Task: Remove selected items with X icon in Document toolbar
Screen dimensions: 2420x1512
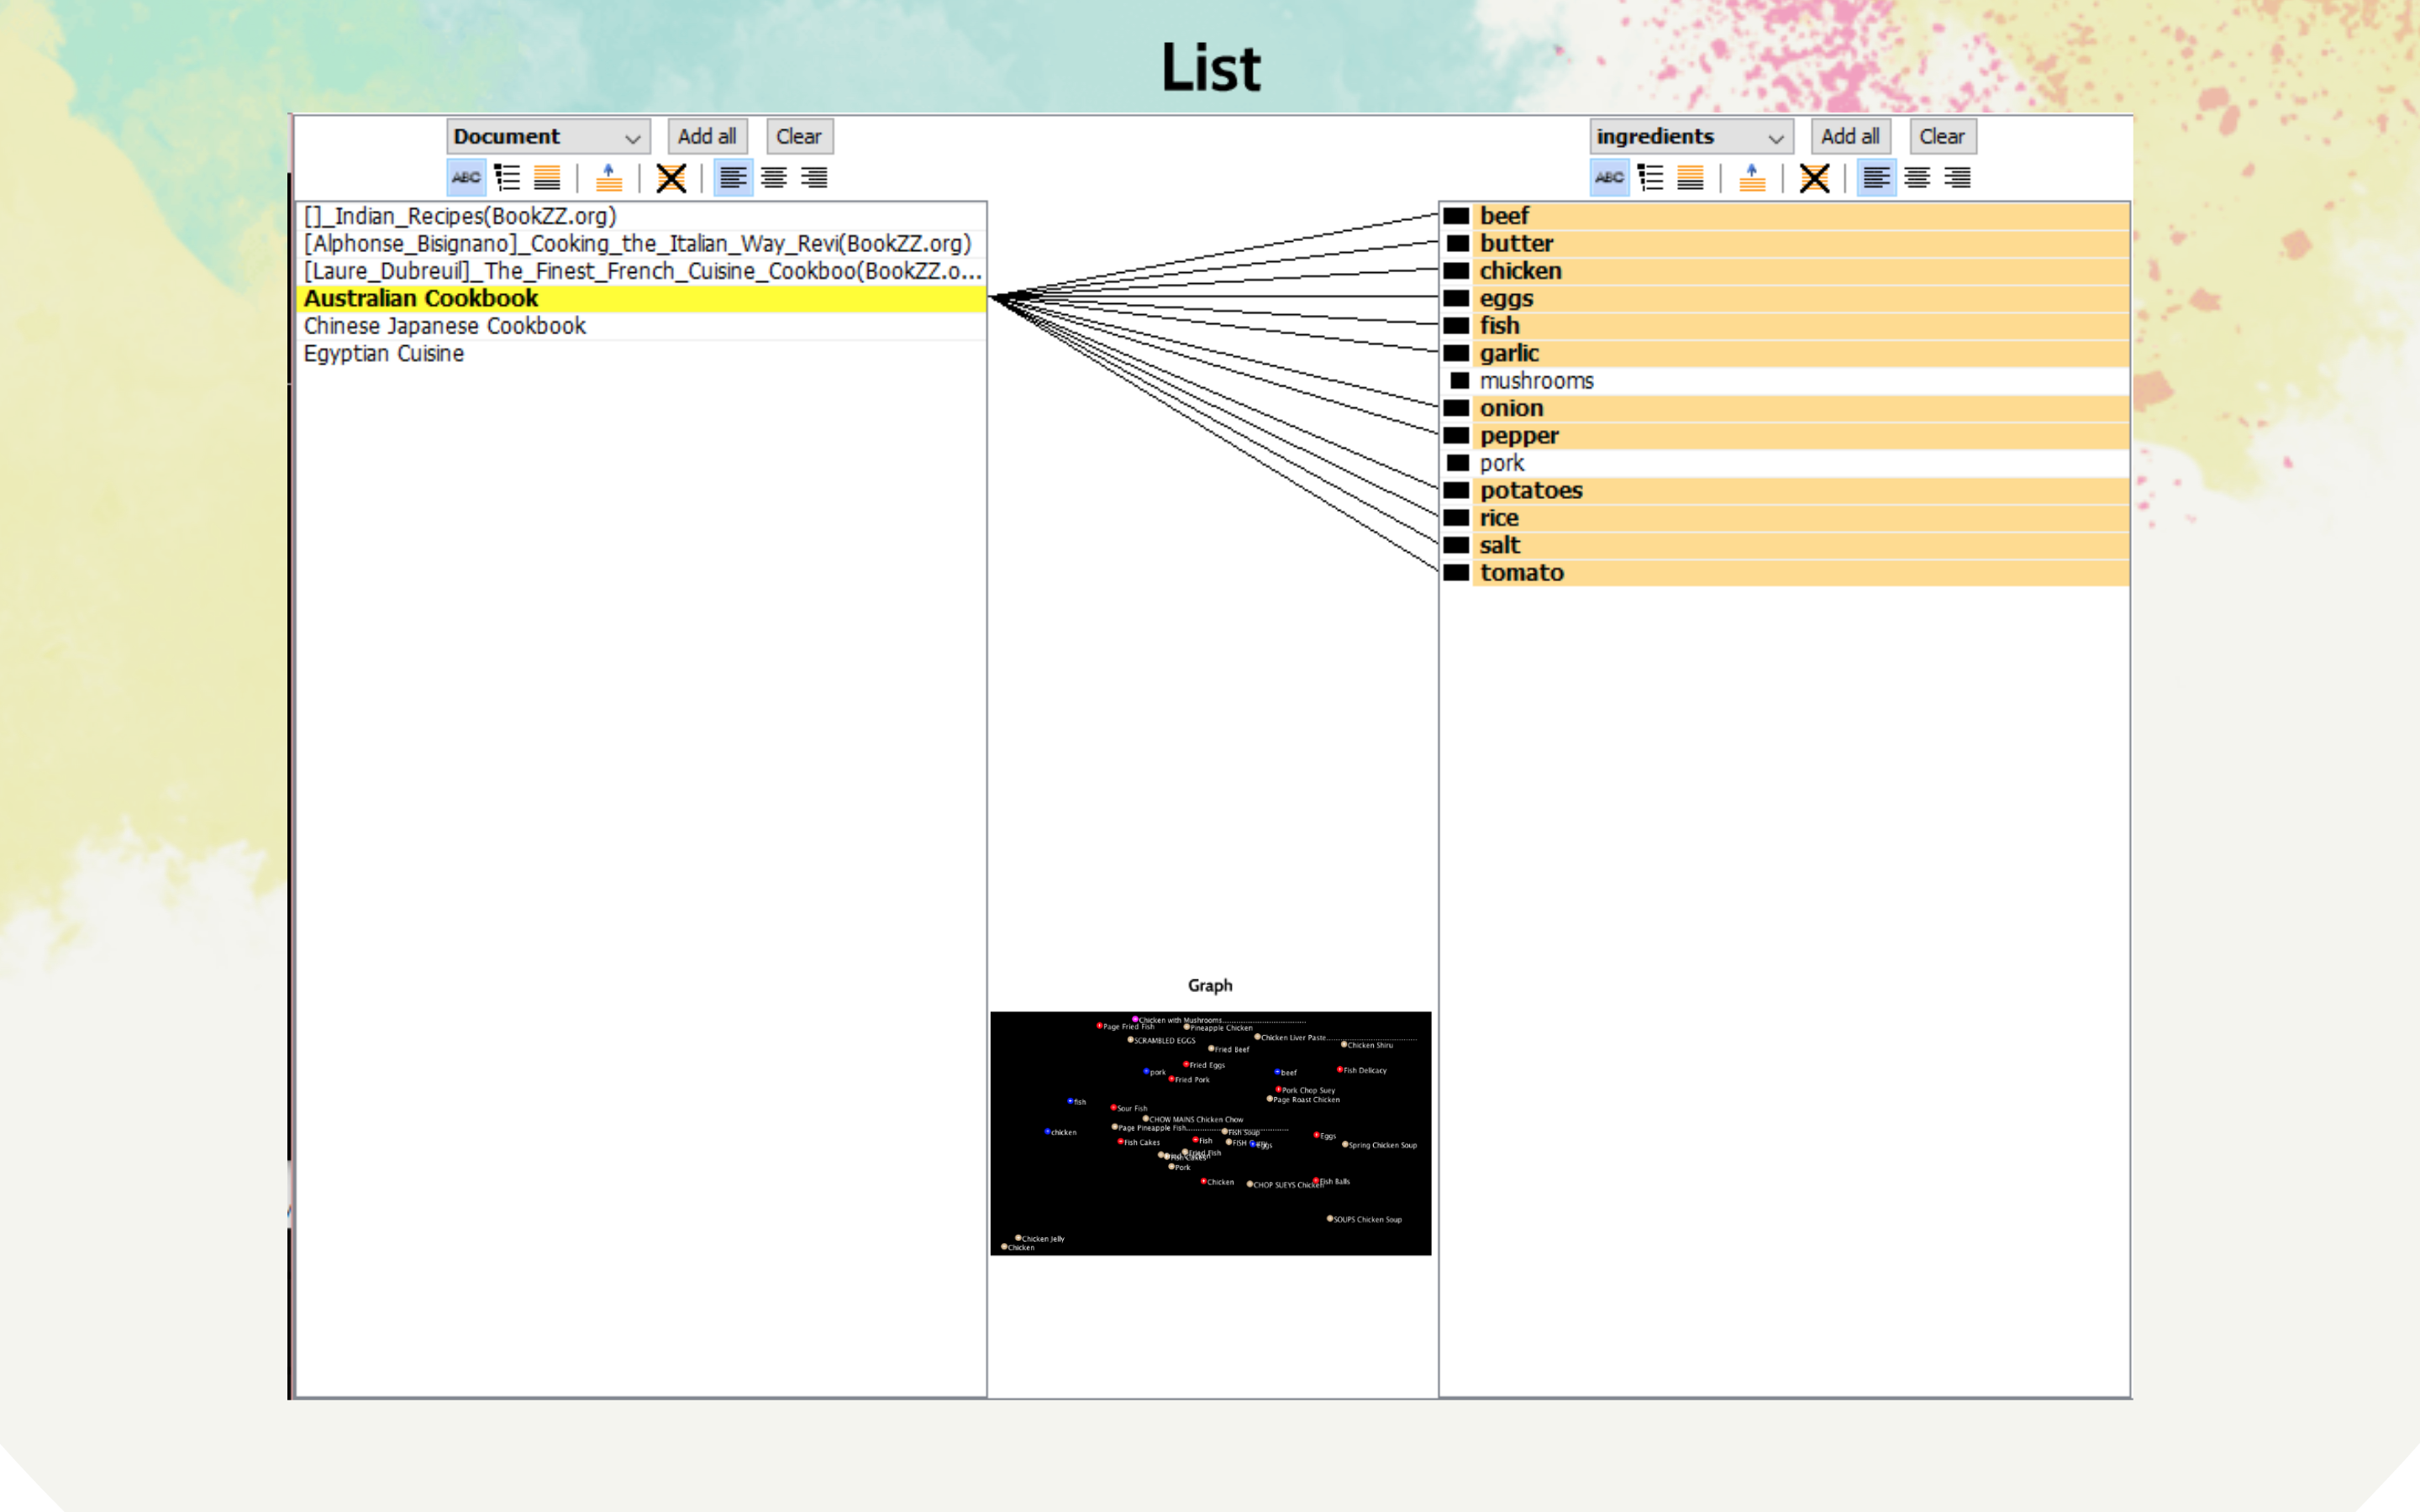Action: coord(671,178)
